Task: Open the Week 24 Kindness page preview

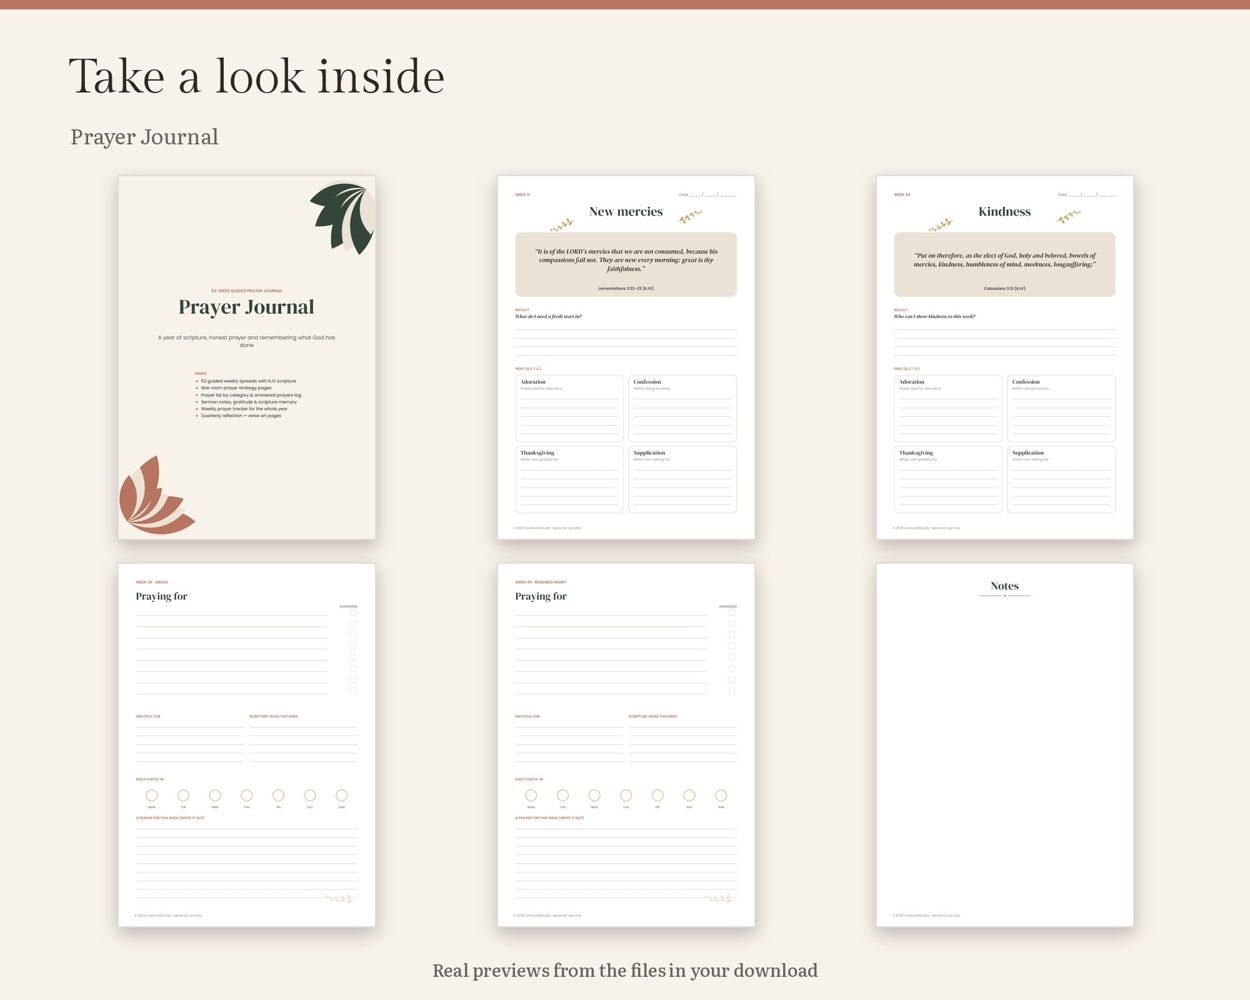Action: click(x=1005, y=358)
